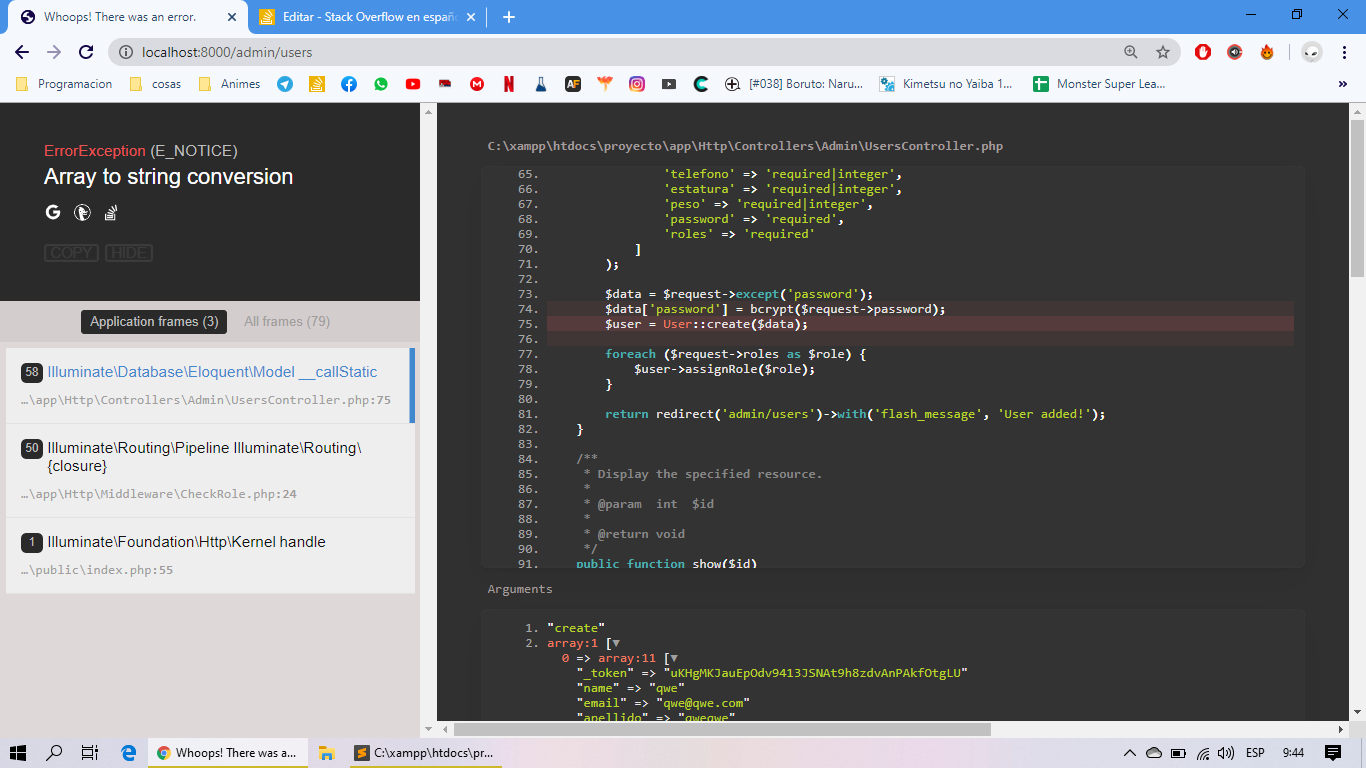This screenshot has height=768, width=1366.
Task: Open the Whoops! Chrome window taskbar button
Action: click(x=226, y=752)
